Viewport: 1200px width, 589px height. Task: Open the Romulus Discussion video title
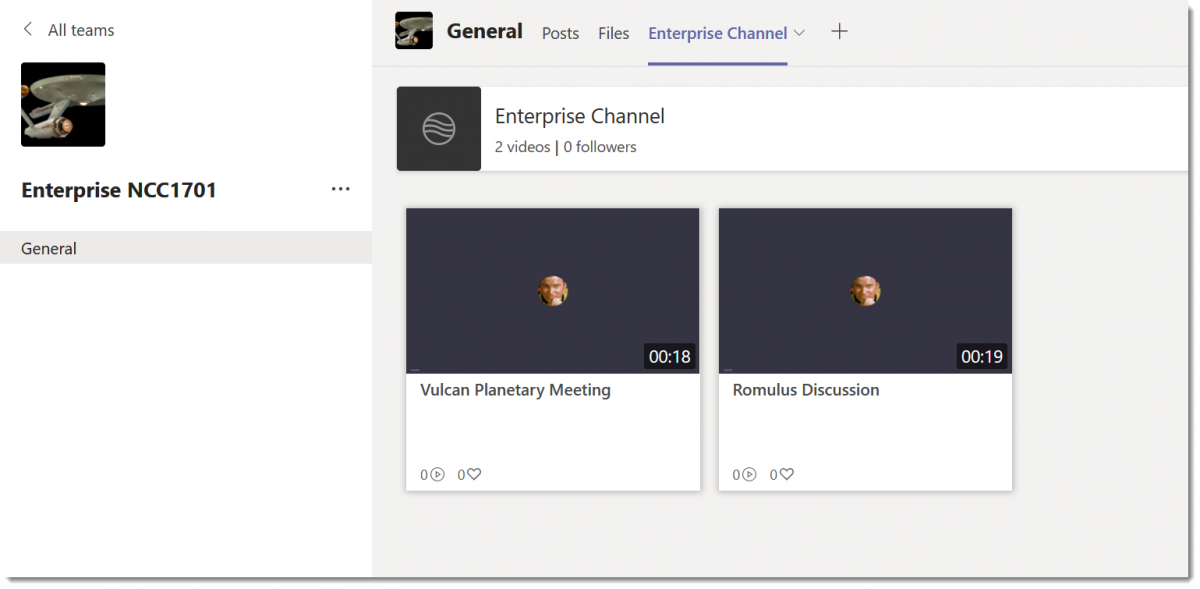pos(805,390)
